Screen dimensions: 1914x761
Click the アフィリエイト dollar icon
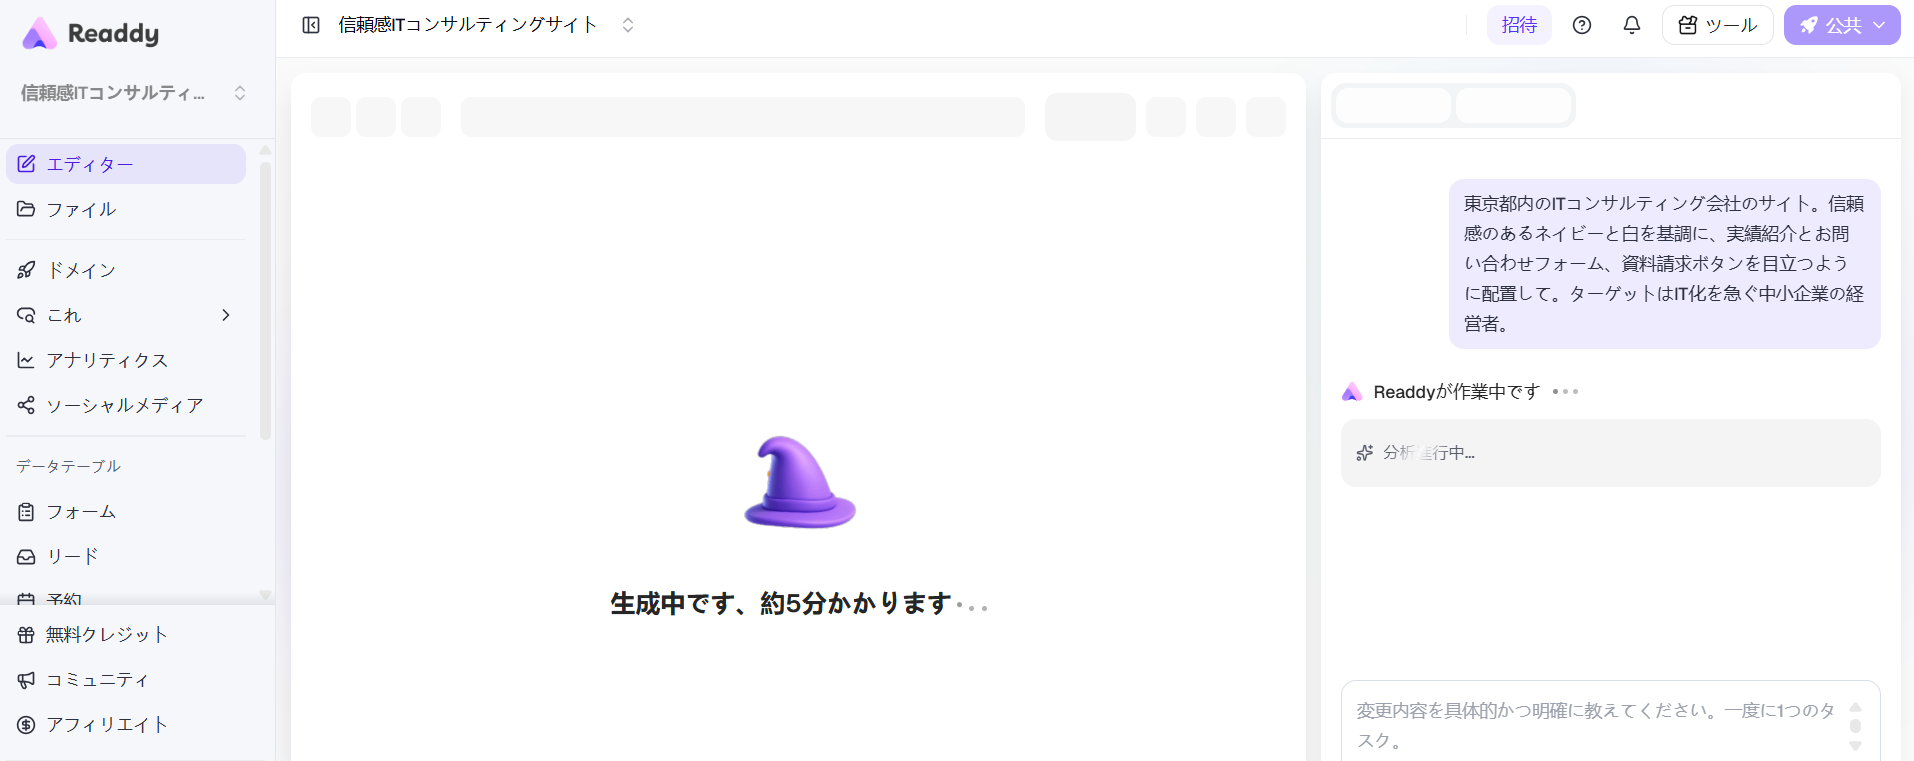tap(26, 725)
